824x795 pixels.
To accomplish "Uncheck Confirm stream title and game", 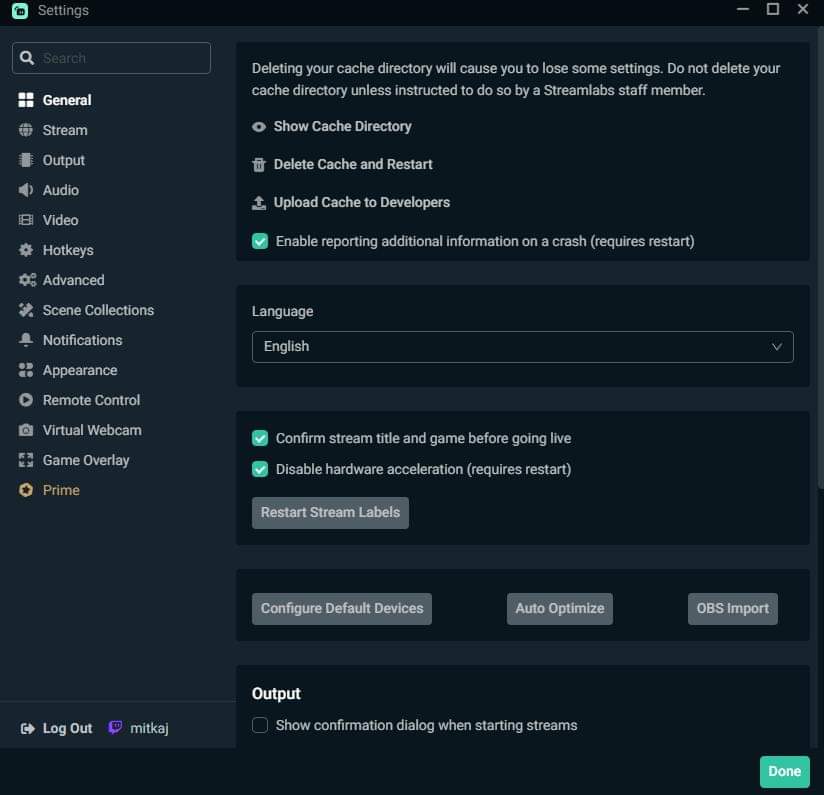I will pos(260,438).
